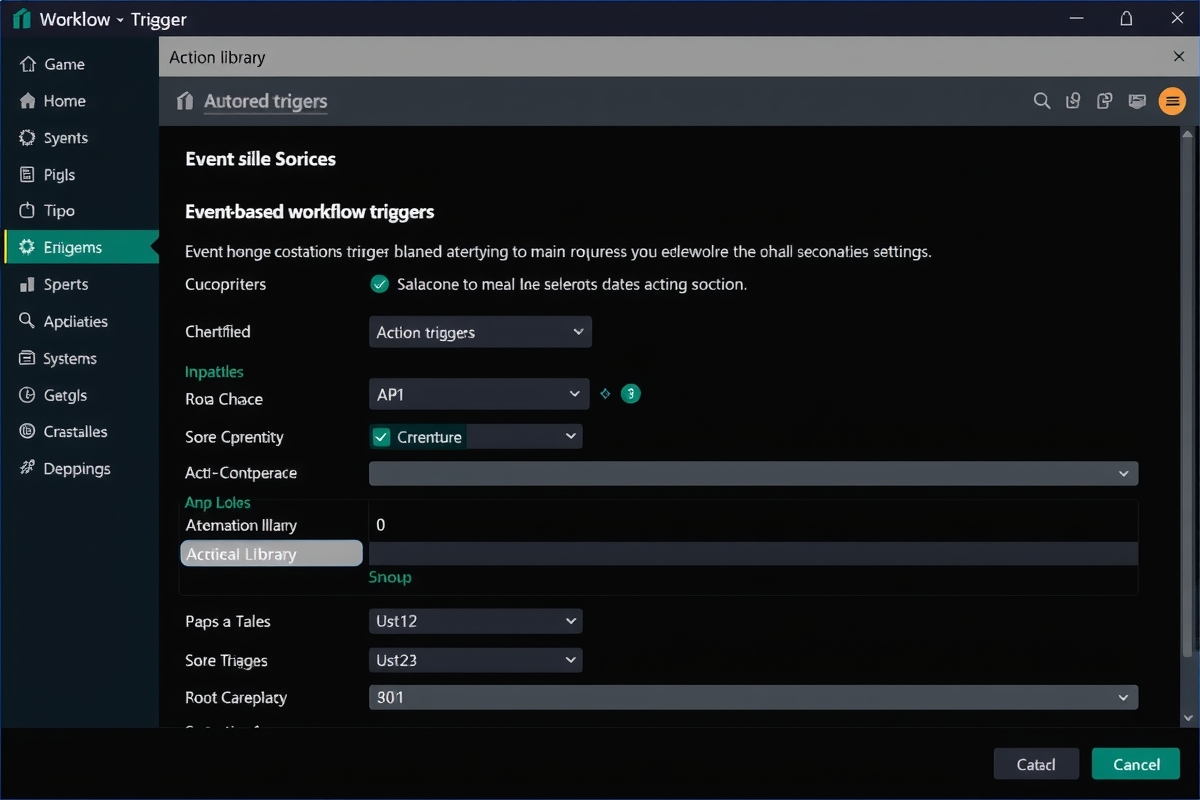Open the Root Careplacy 301 dropdown
The width and height of the screenshot is (1200, 800).
tap(753, 697)
